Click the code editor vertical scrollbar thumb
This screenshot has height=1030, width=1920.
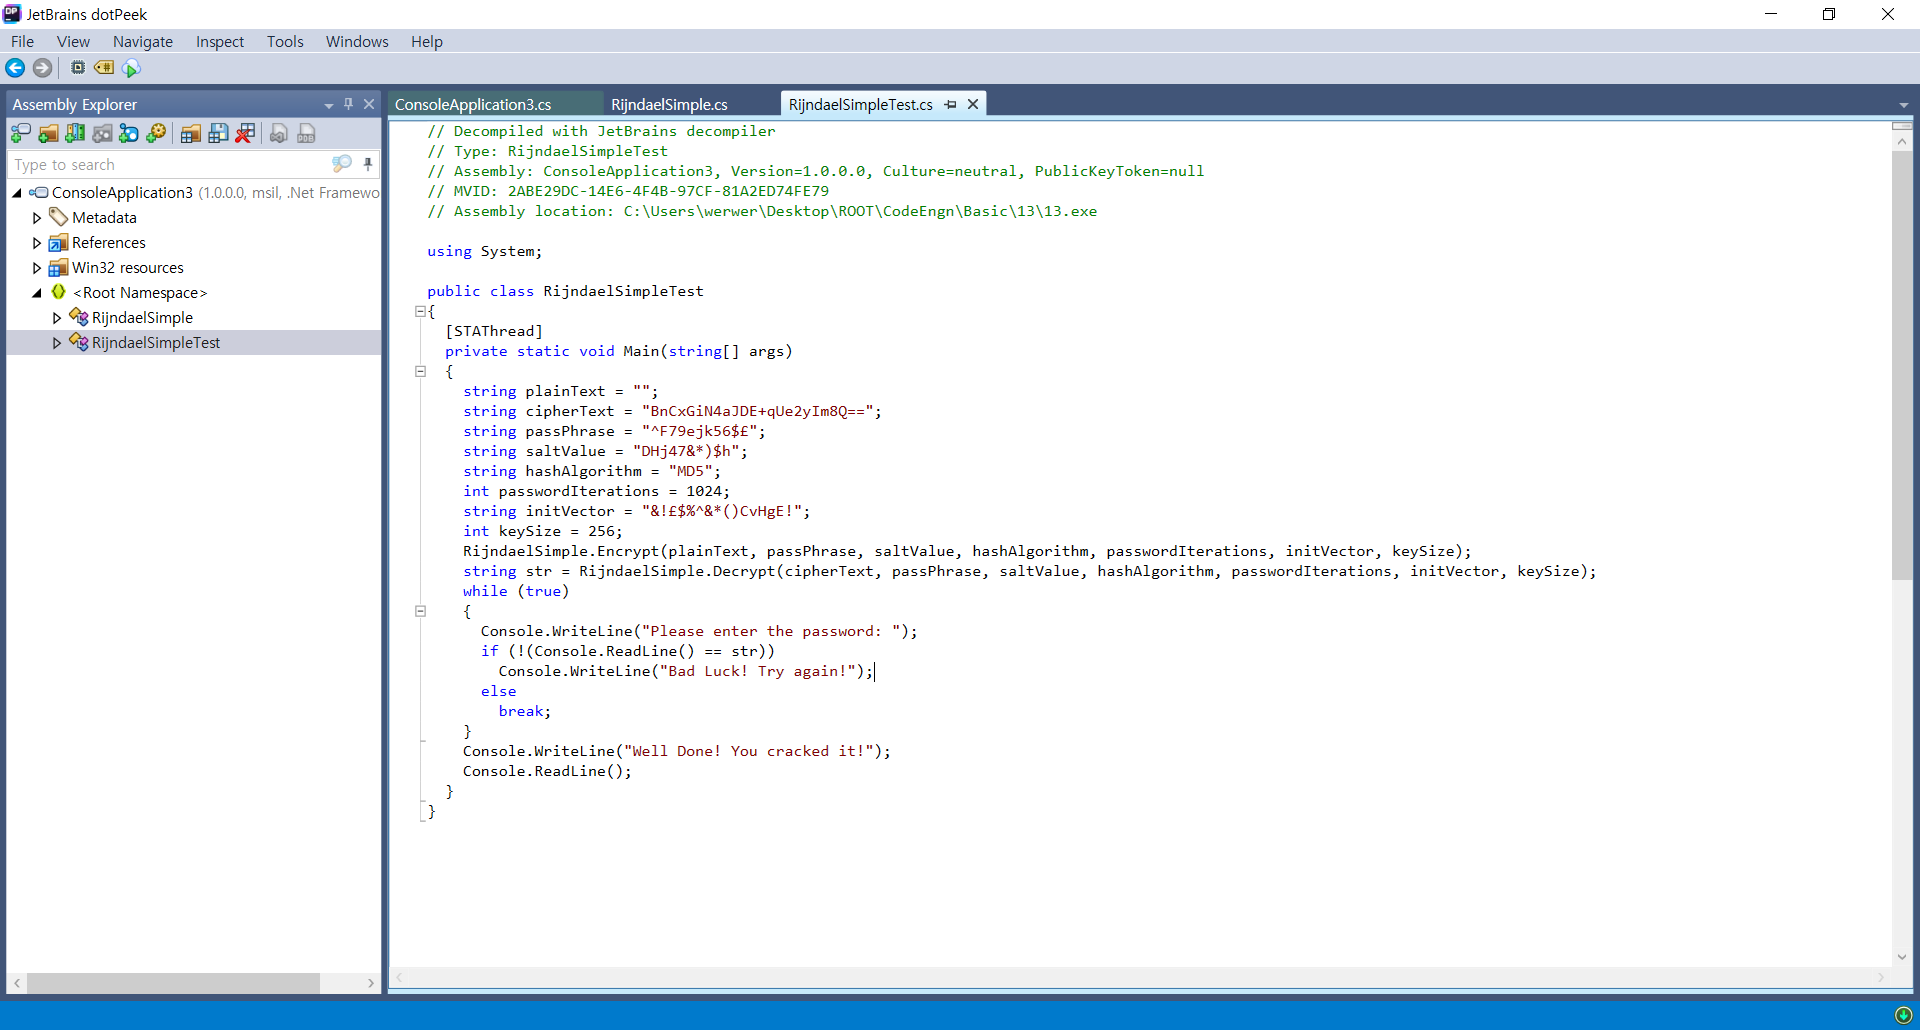[x=1902, y=365]
